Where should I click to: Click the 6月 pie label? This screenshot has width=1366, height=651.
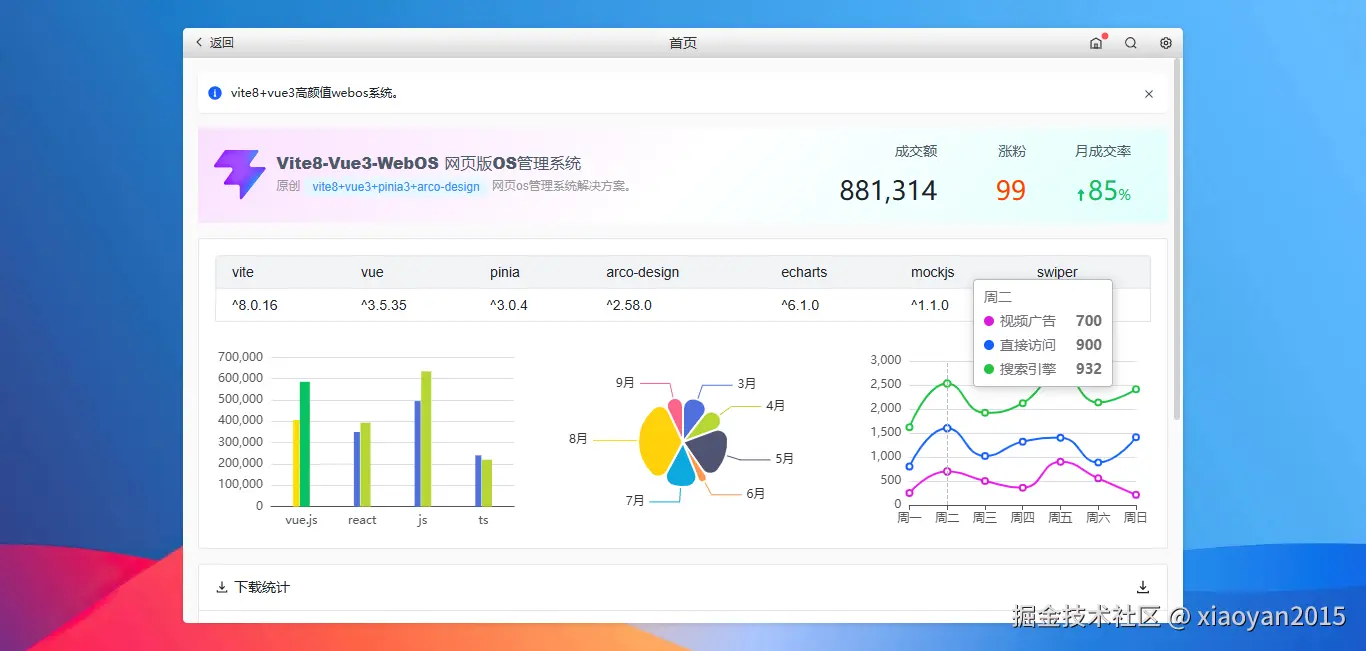[x=755, y=494]
